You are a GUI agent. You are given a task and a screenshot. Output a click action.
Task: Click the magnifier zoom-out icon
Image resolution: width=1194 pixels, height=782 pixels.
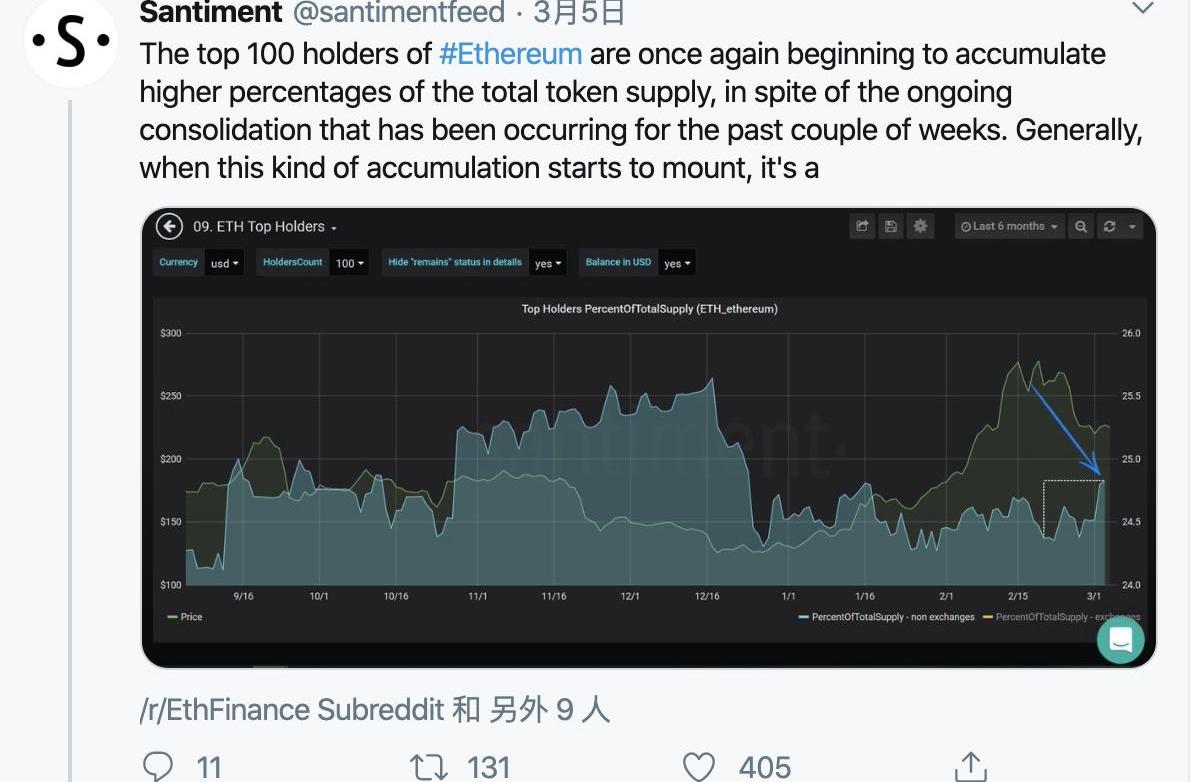tap(1081, 226)
